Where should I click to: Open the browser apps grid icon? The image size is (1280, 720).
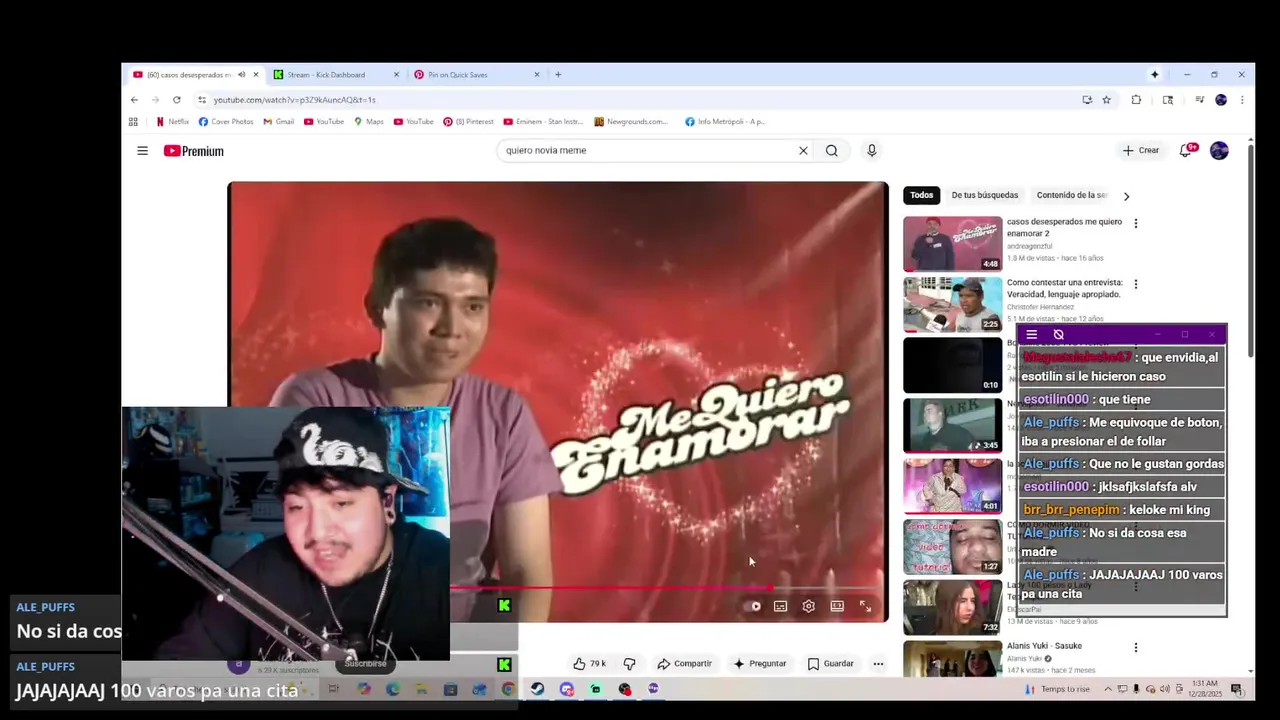click(133, 122)
